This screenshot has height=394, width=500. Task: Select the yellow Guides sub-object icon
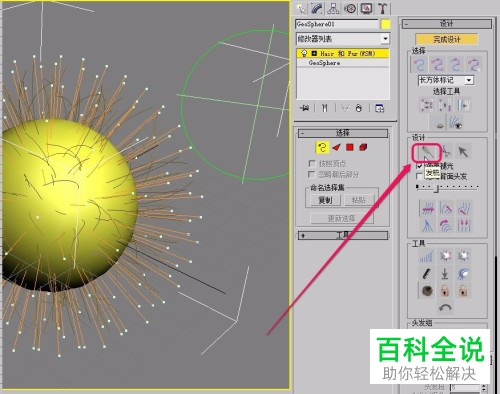[322, 147]
